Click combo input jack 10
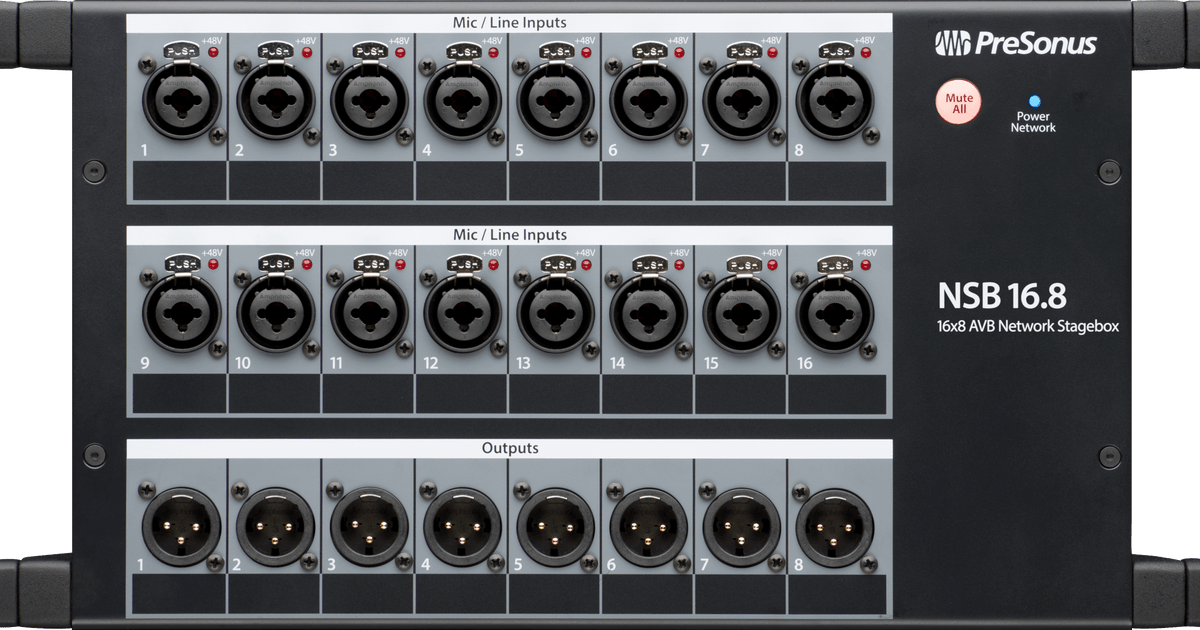 click(275, 313)
